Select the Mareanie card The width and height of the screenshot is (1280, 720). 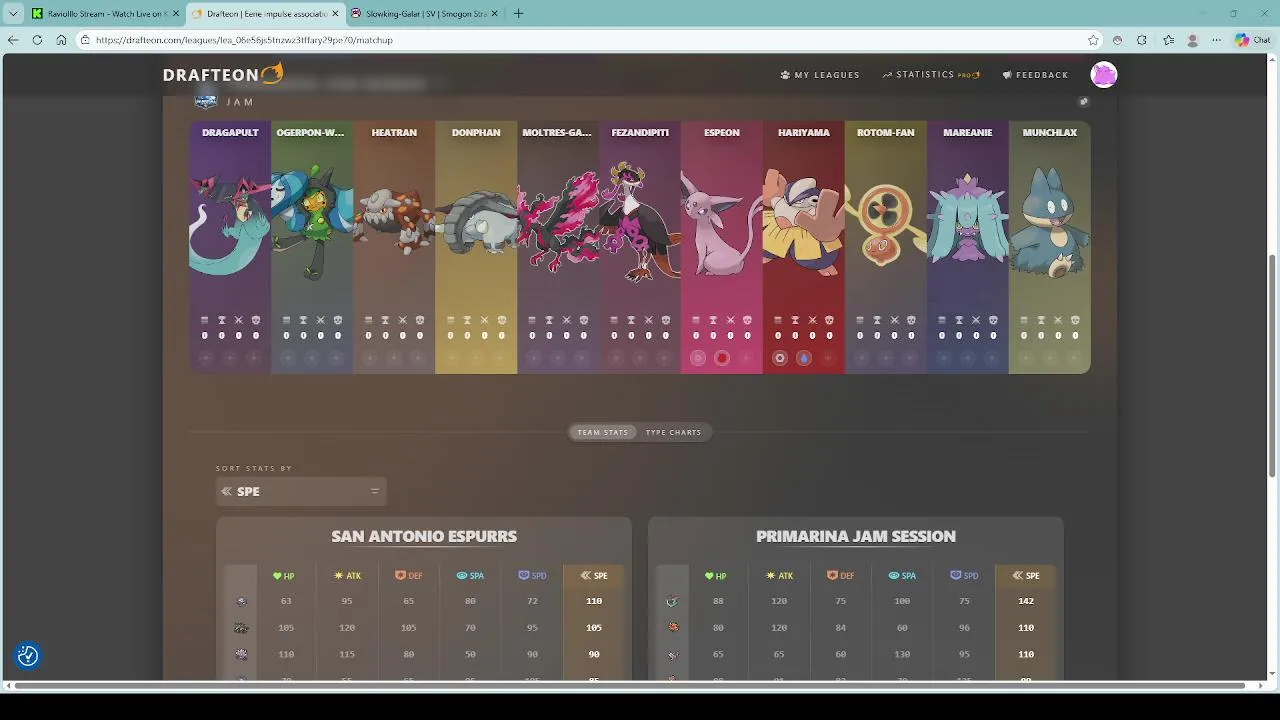click(968, 247)
